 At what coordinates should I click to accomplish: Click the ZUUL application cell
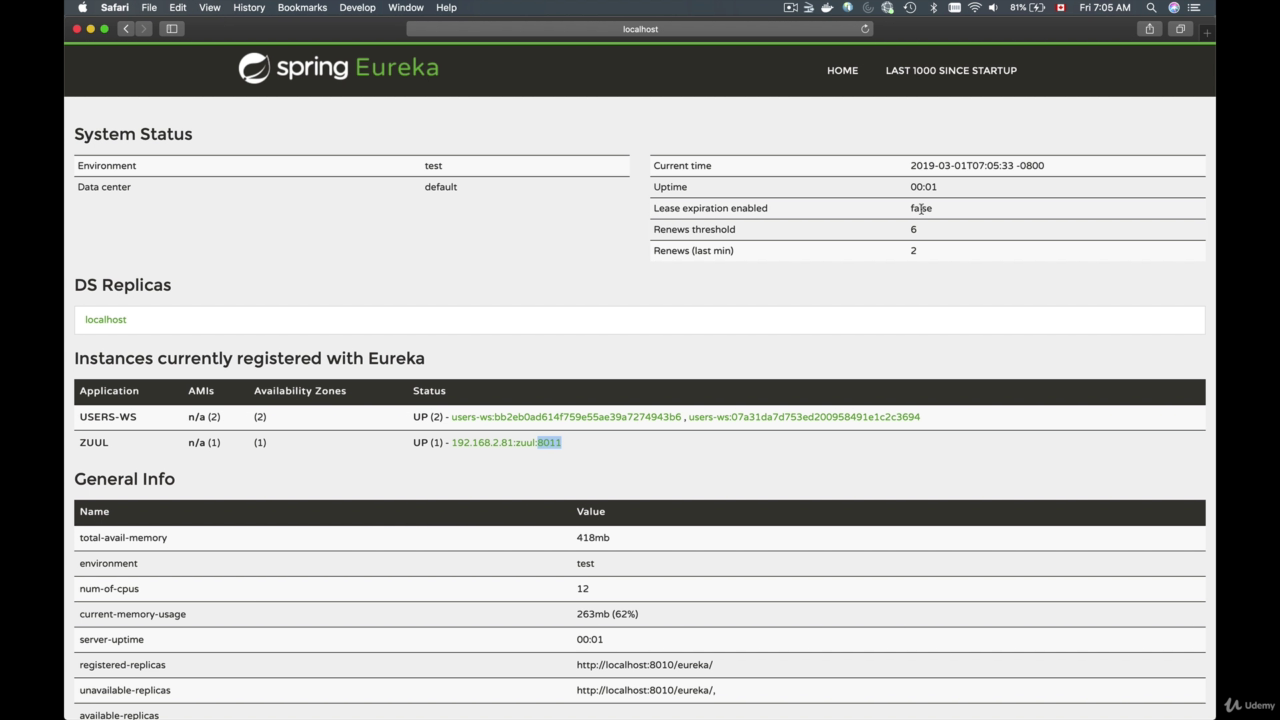click(94, 442)
